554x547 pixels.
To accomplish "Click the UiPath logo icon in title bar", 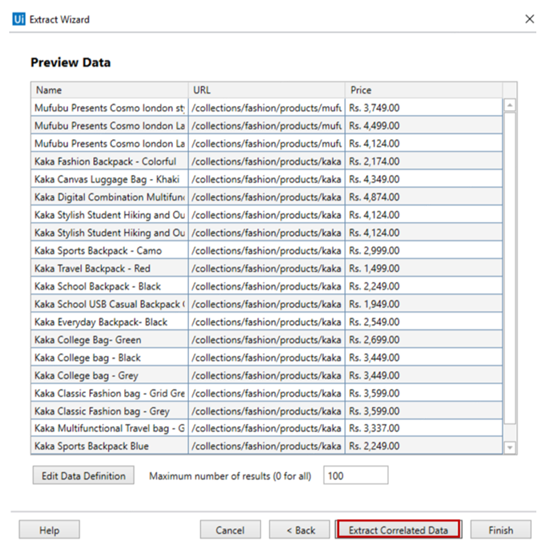I will point(19,19).
